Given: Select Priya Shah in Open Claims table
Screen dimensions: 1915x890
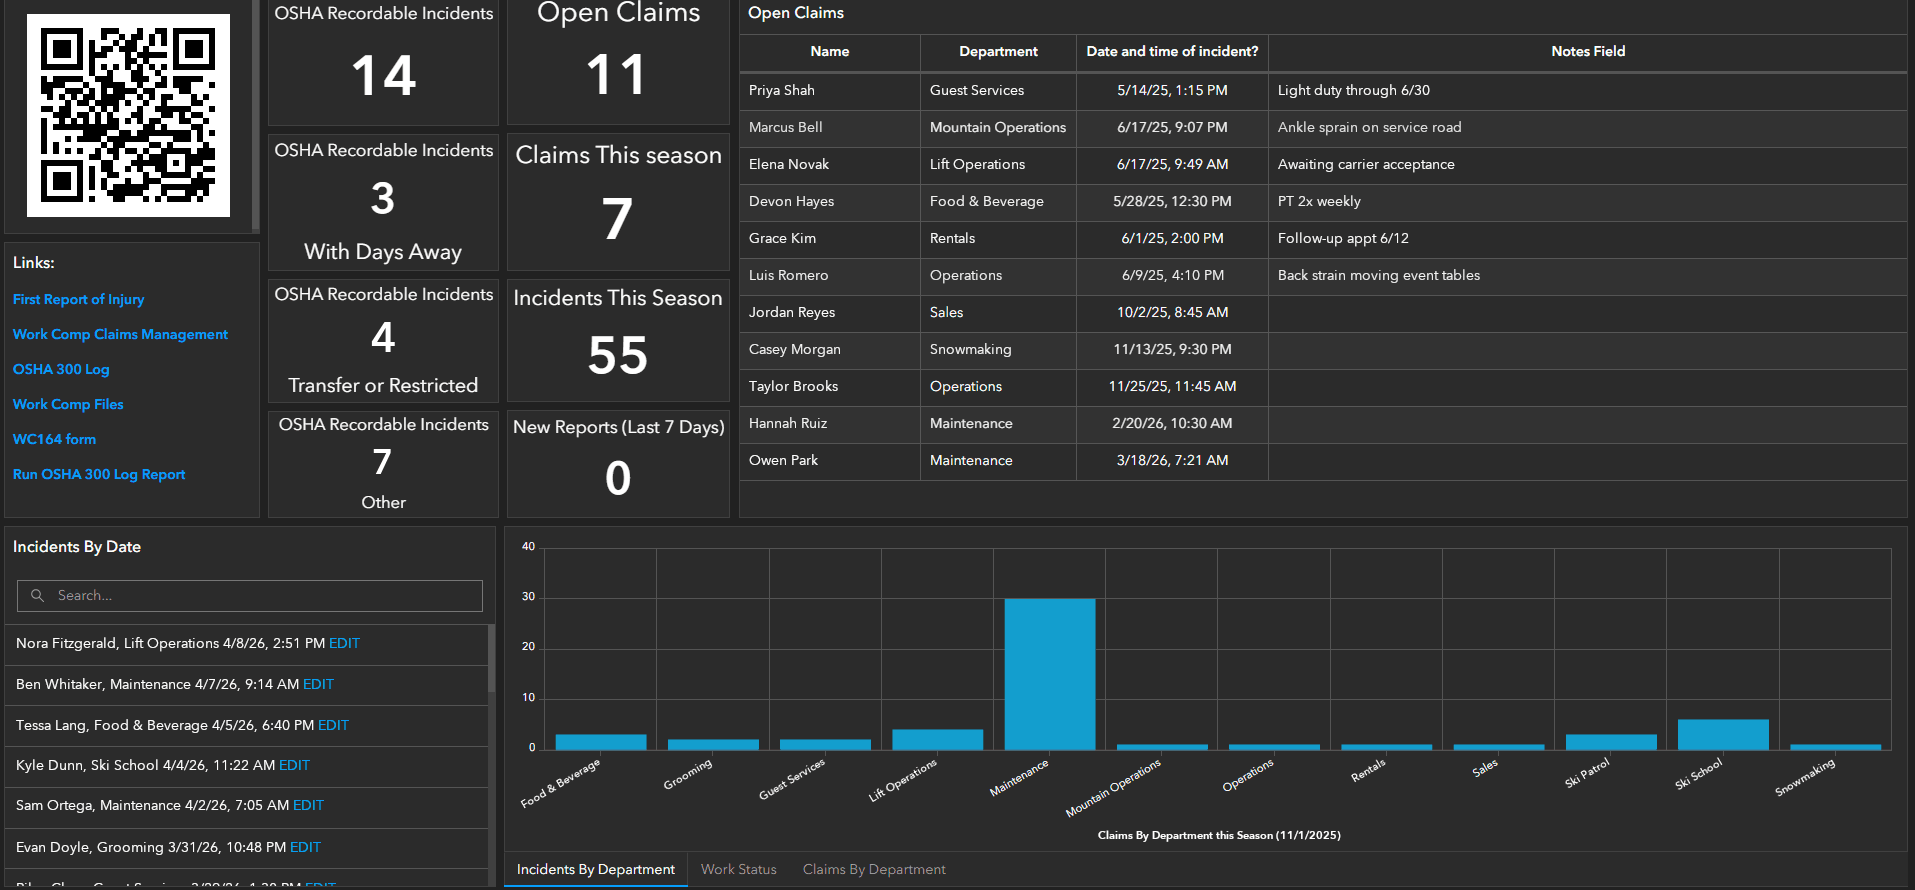Looking at the screenshot, I should (782, 90).
